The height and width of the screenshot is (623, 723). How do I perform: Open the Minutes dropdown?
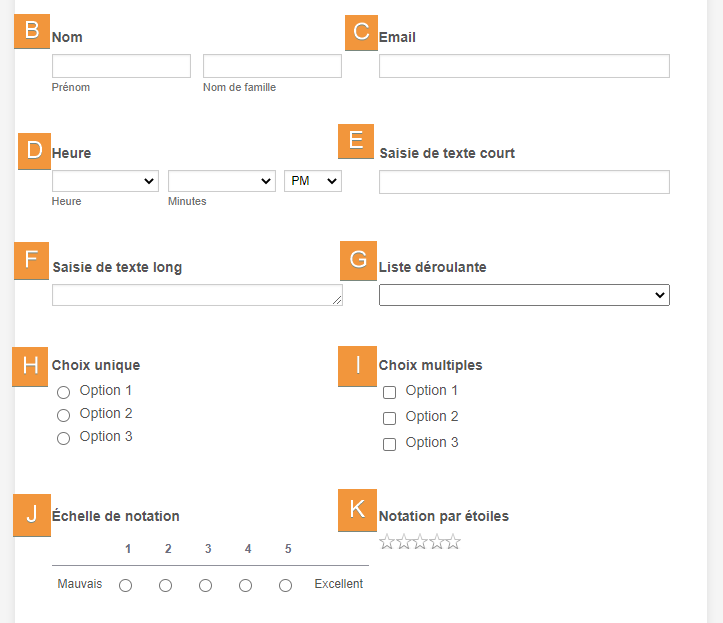(x=221, y=181)
